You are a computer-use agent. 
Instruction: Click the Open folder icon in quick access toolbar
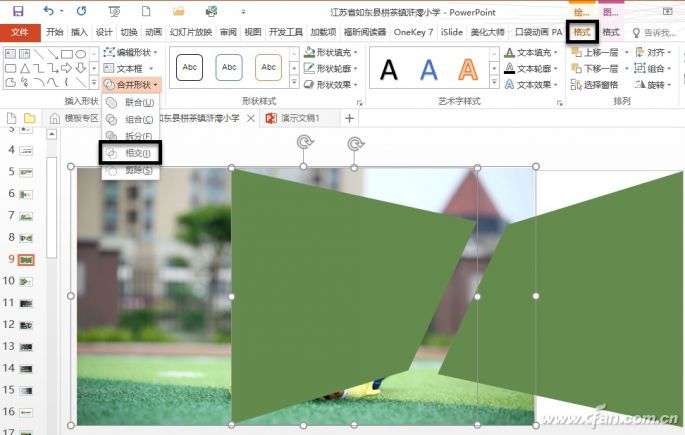pyautogui.click(x=178, y=11)
